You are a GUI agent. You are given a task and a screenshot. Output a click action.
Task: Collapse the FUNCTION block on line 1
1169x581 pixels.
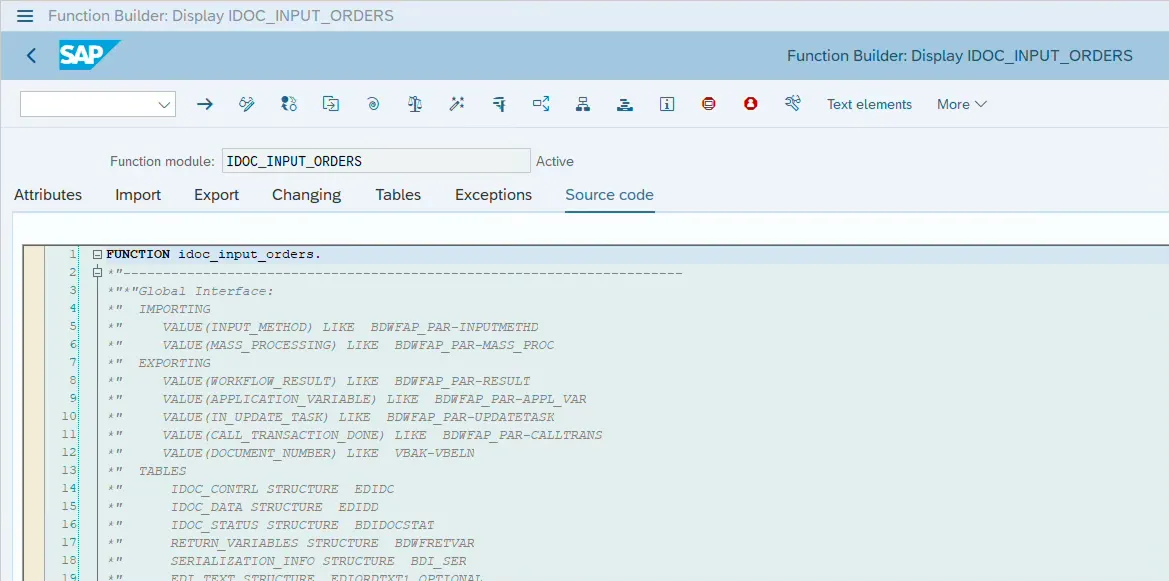coord(97,255)
